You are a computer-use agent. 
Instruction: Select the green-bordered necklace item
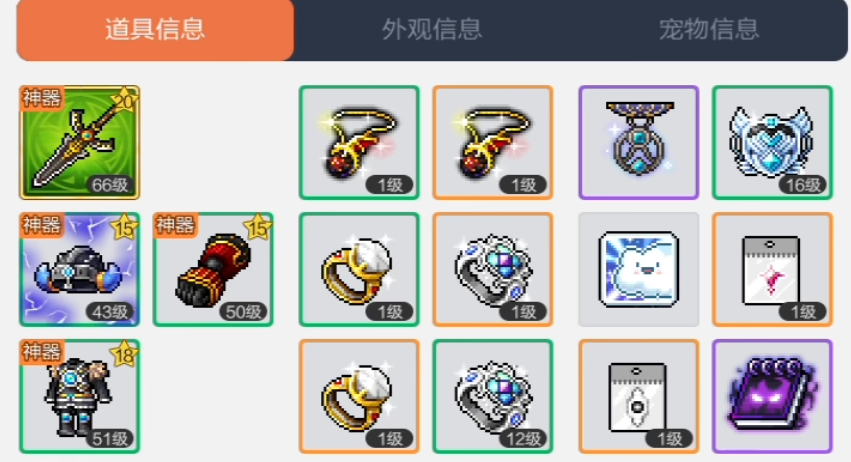click(359, 142)
